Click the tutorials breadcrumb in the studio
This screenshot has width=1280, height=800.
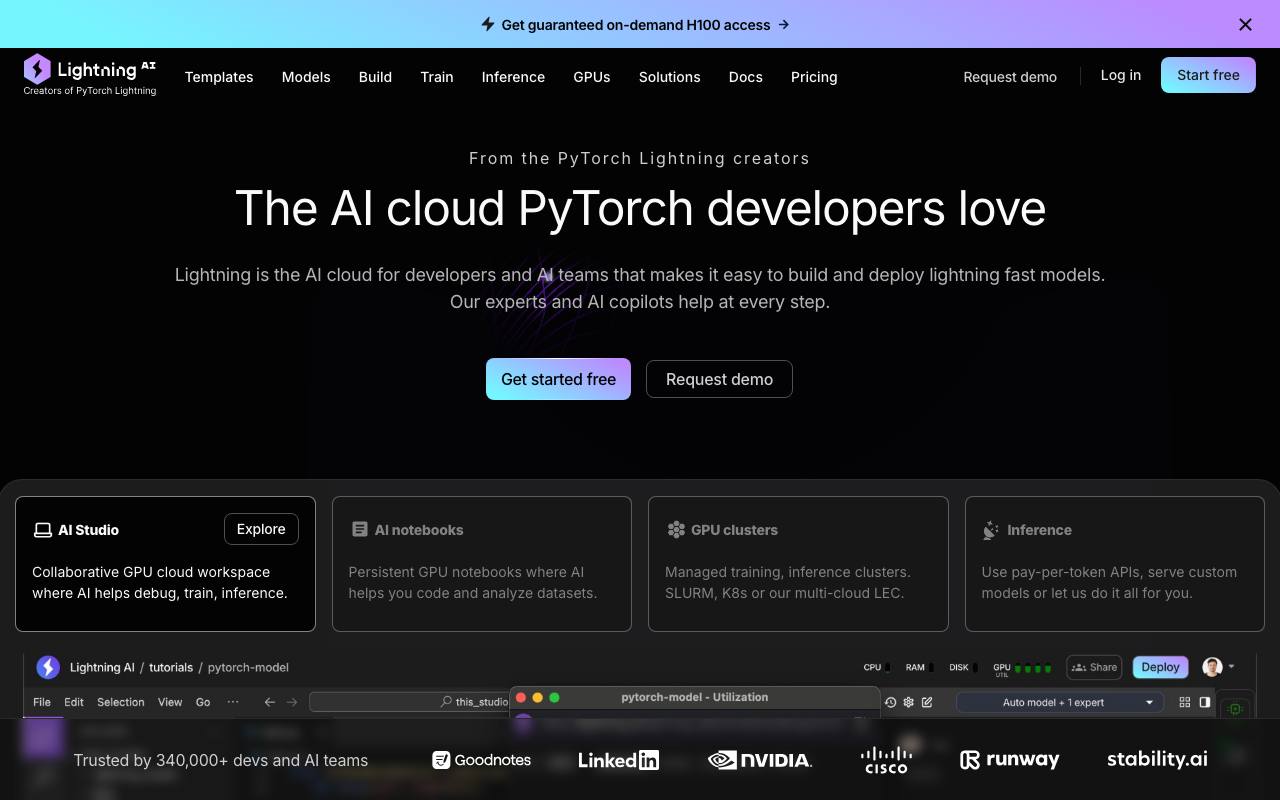click(171, 667)
